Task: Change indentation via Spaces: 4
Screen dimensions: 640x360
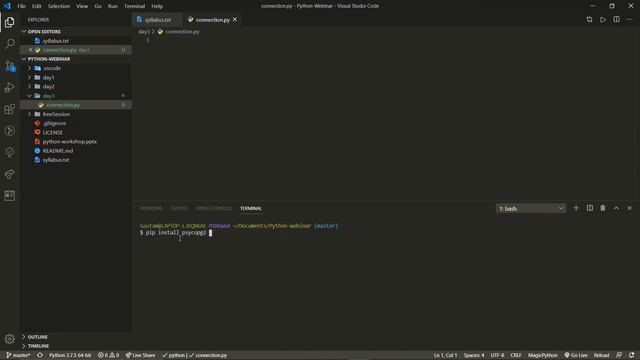Action: tap(473, 355)
